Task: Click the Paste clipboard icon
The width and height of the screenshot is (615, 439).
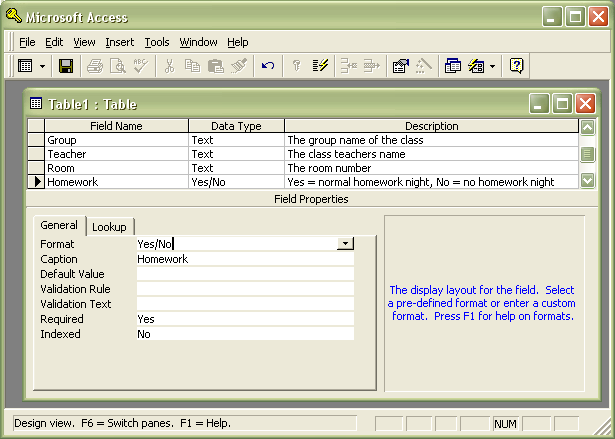Action: pyautogui.click(x=215, y=66)
